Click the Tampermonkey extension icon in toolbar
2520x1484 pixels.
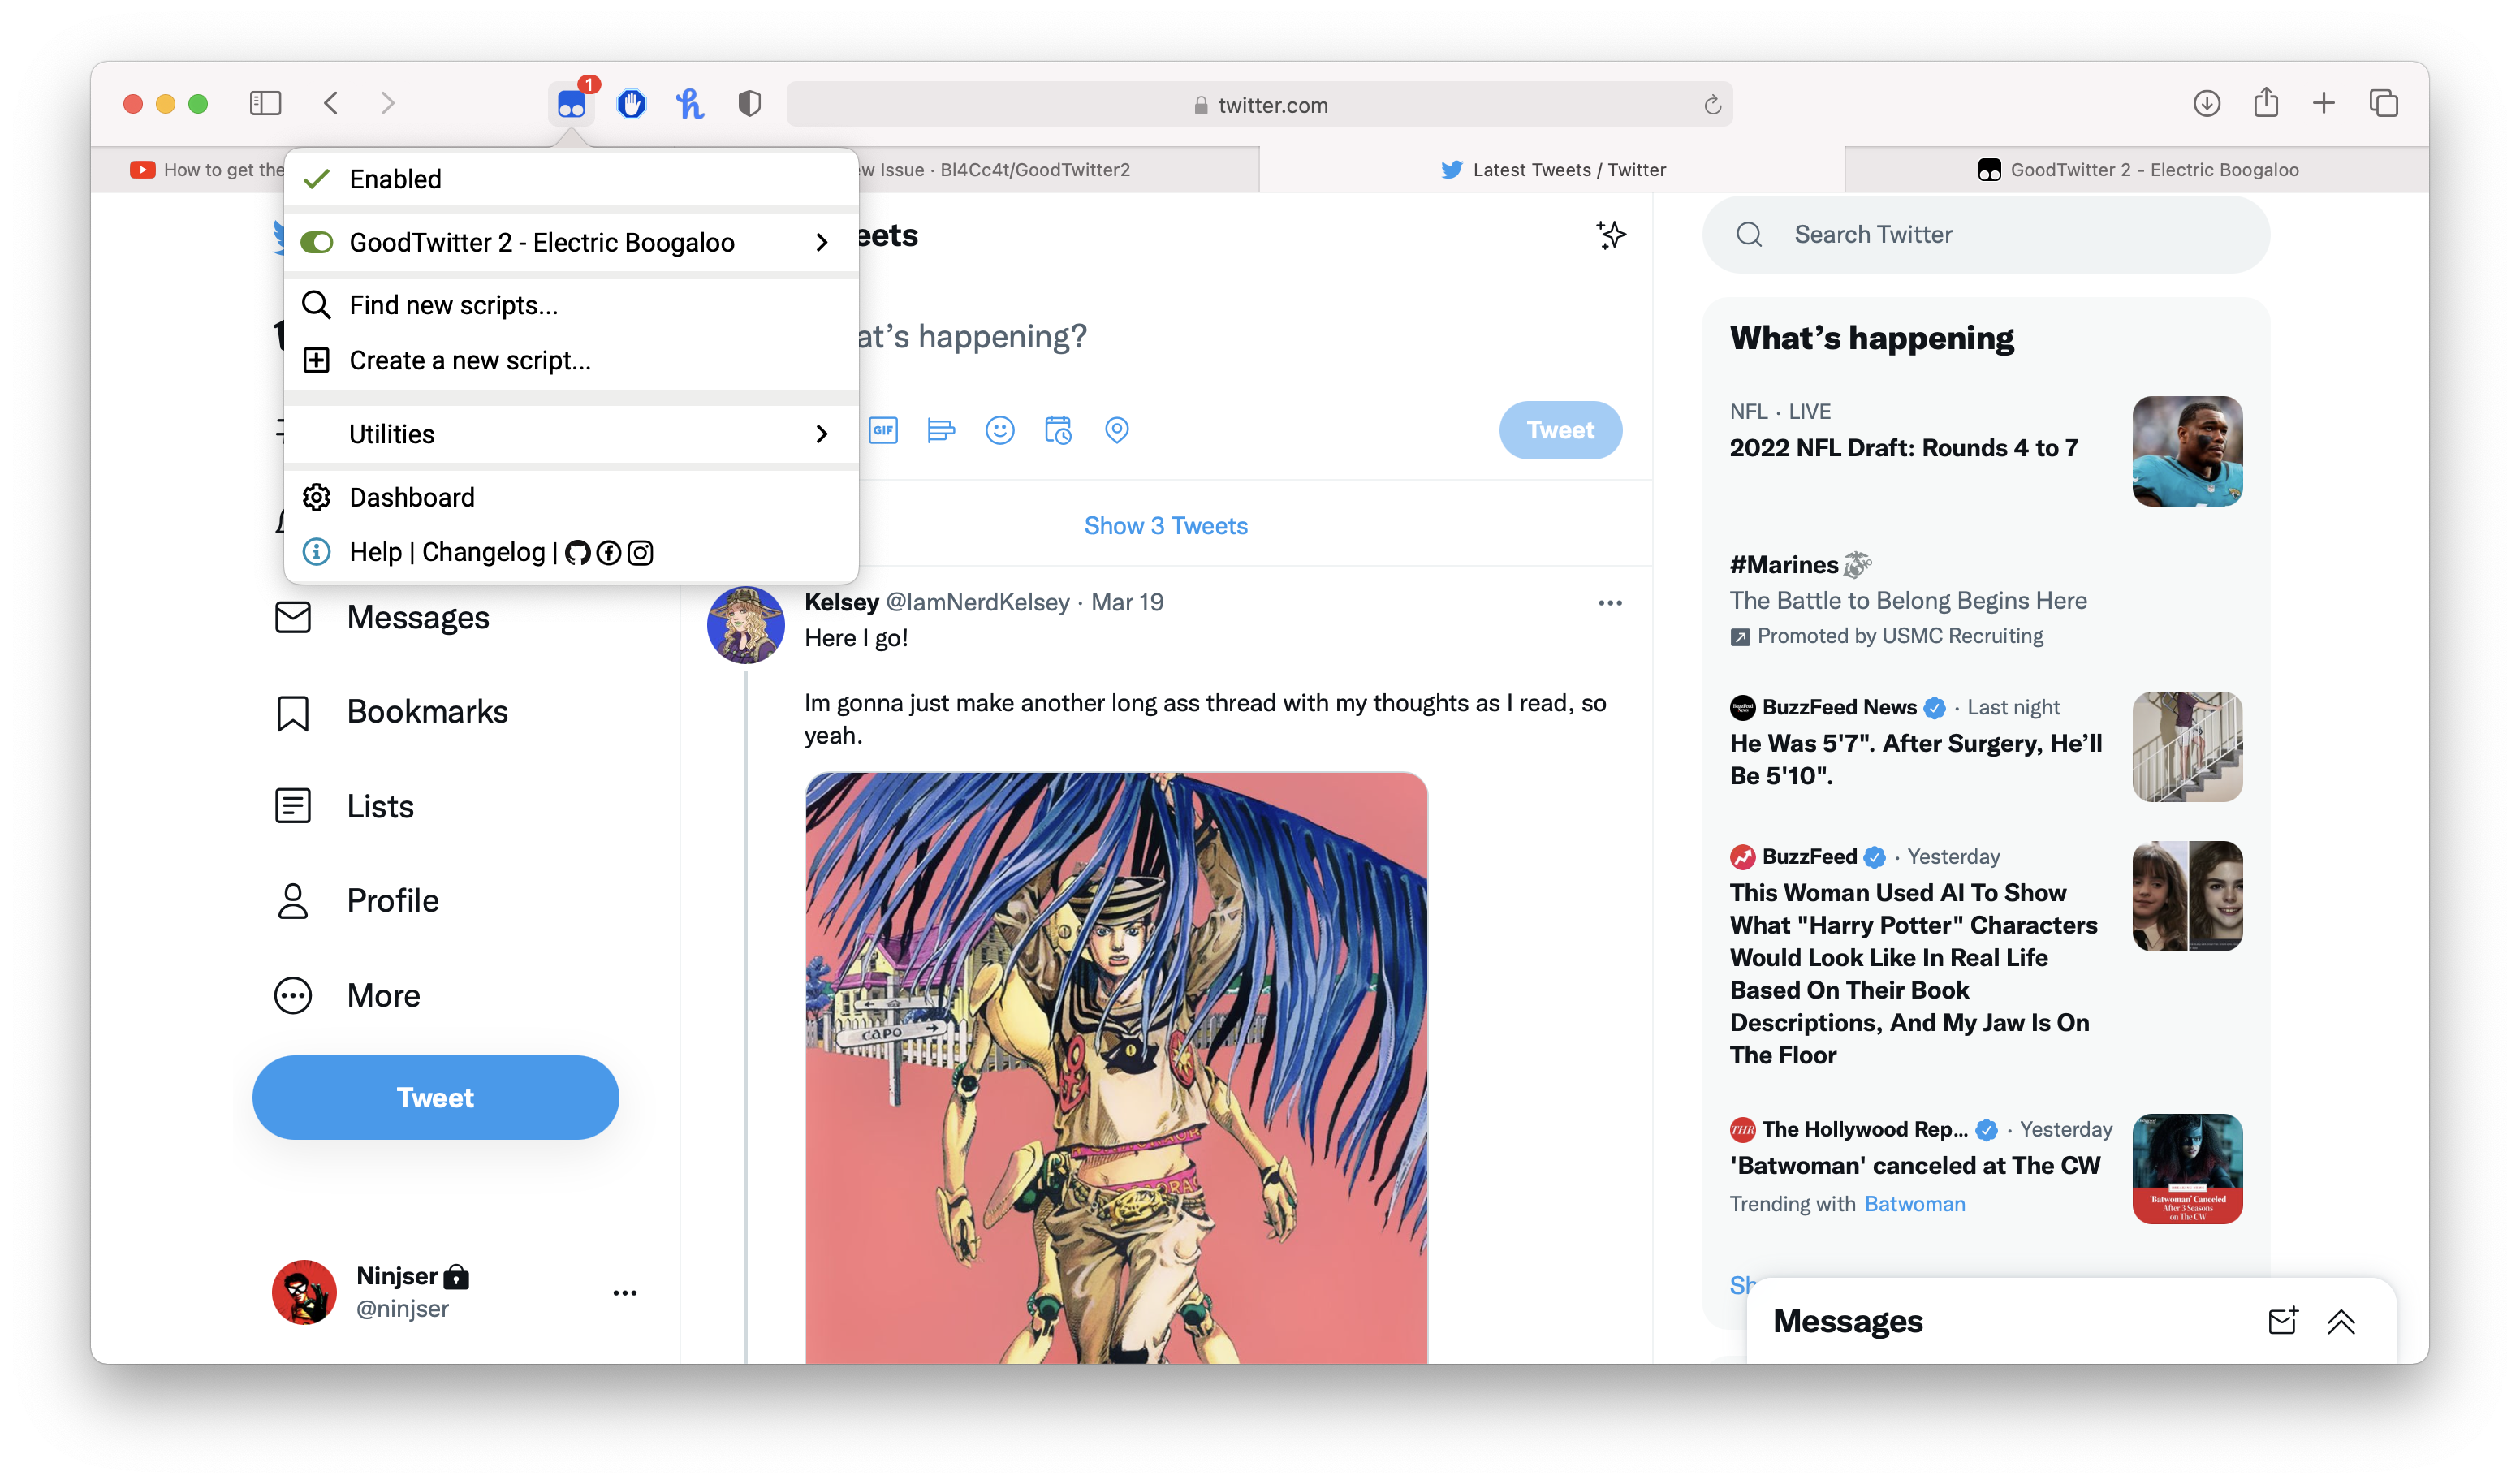pos(571,104)
